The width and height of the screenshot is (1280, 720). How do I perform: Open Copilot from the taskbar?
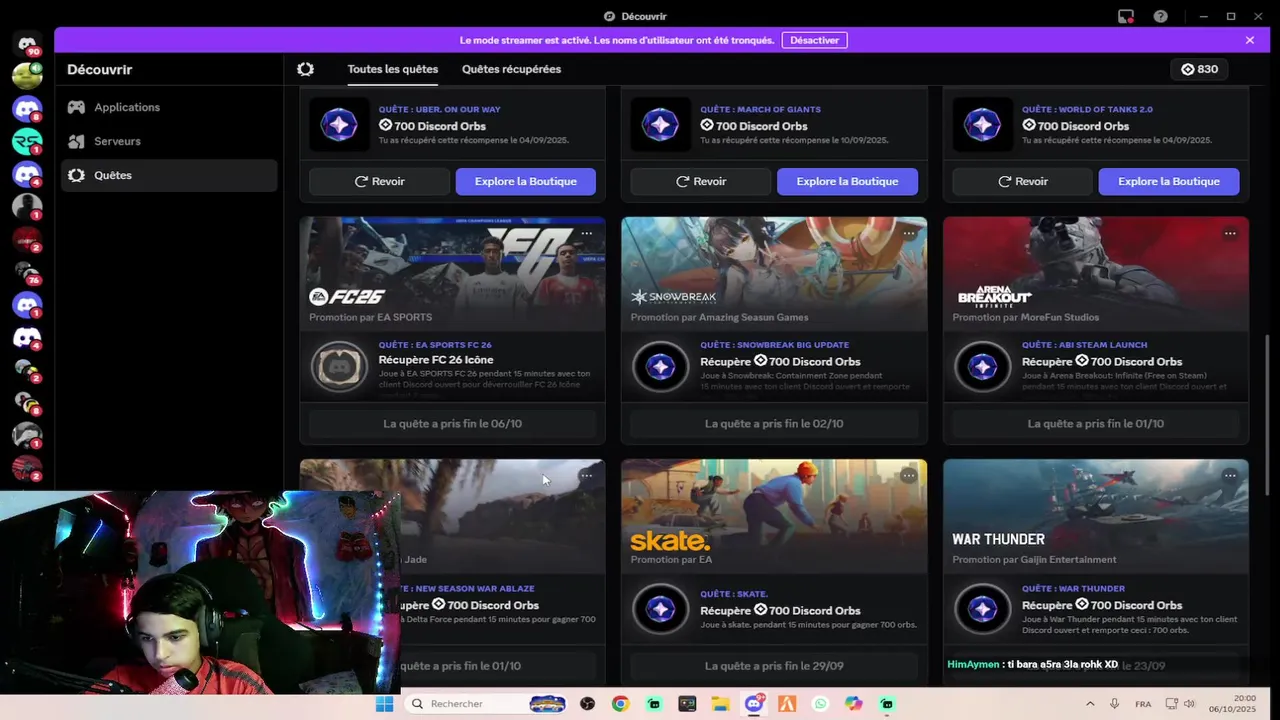[853, 704]
